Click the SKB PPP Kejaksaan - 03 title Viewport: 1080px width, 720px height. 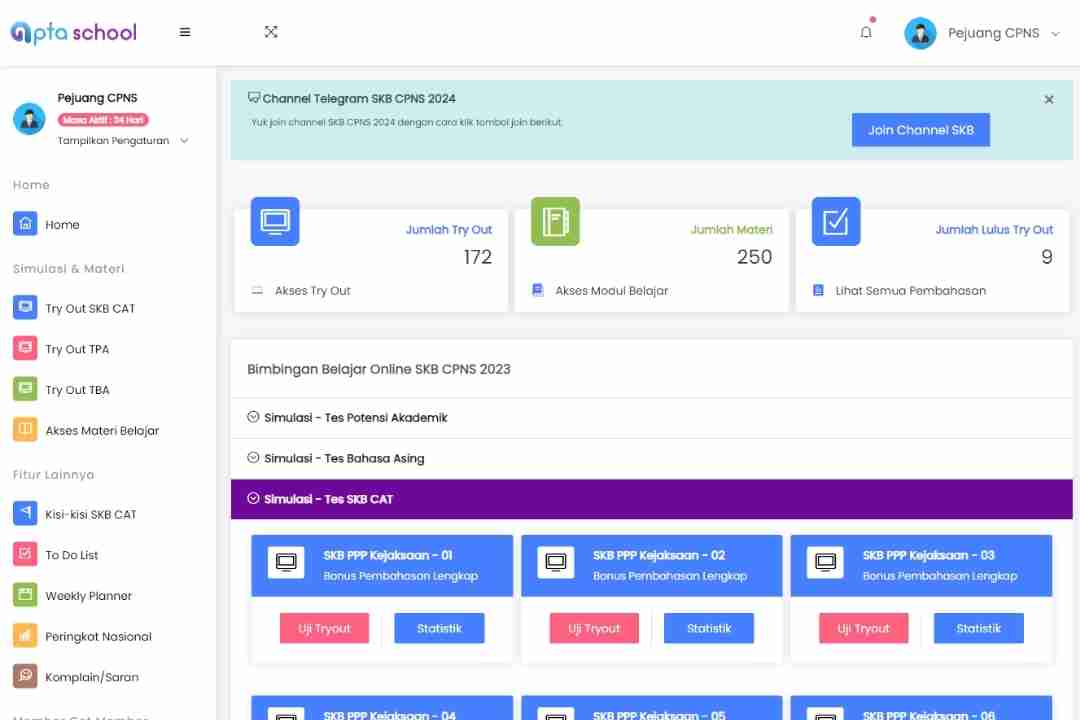[x=928, y=555]
